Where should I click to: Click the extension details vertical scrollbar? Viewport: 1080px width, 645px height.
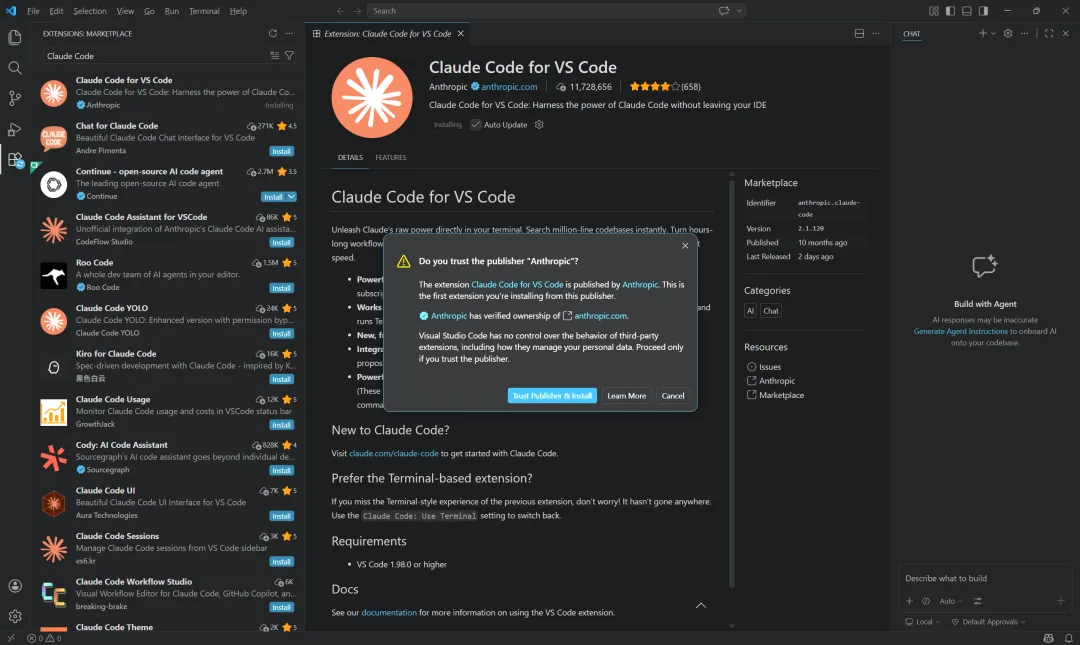731,382
